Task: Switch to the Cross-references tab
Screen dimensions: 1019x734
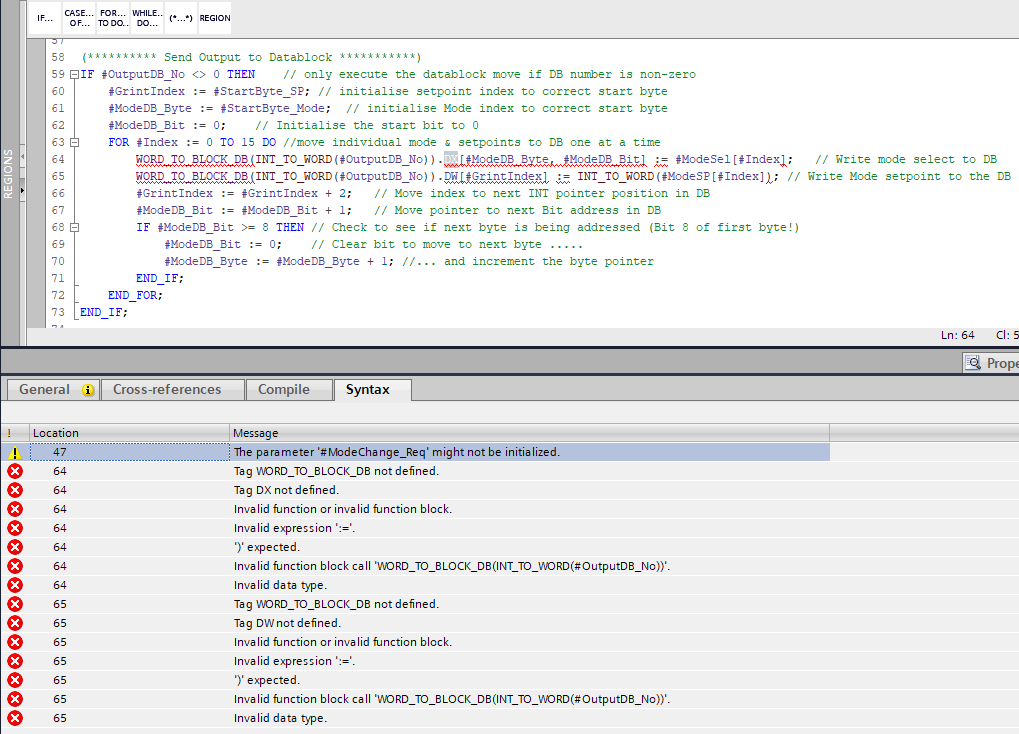Action: click(167, 390)
